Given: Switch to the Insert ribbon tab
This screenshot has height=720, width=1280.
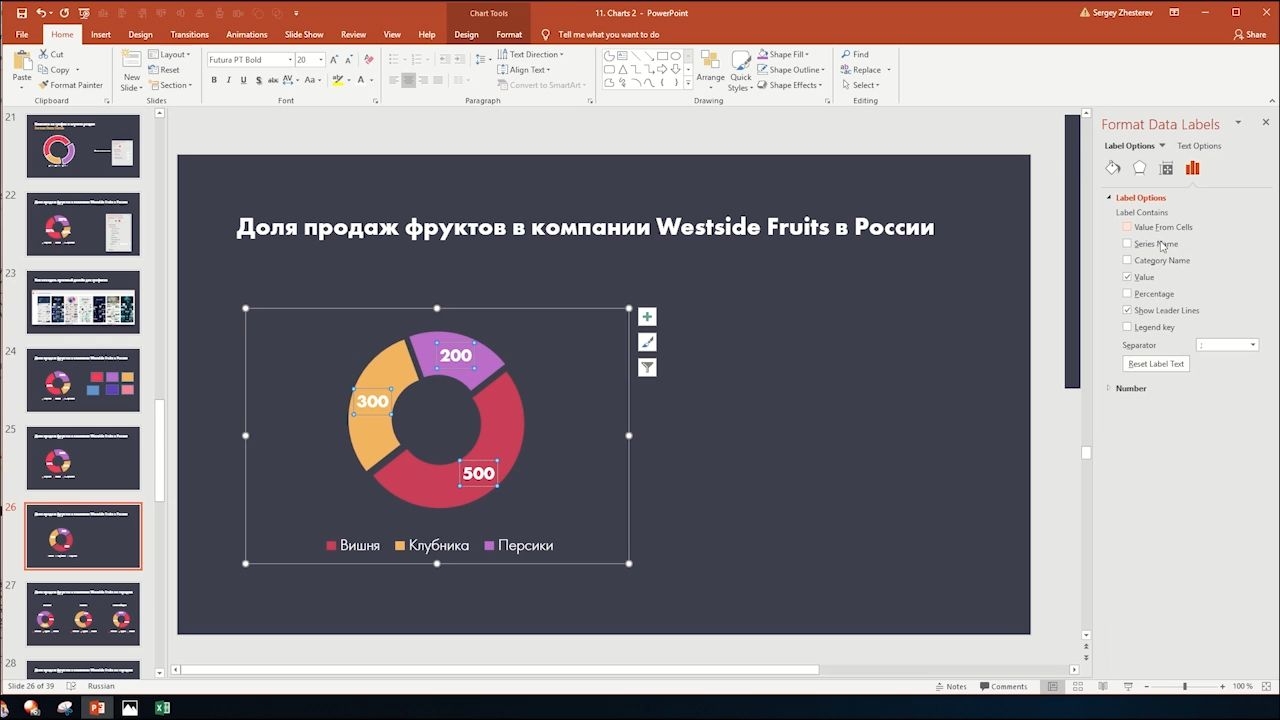Looking at the screenshot, I should (x=101, y=34).
